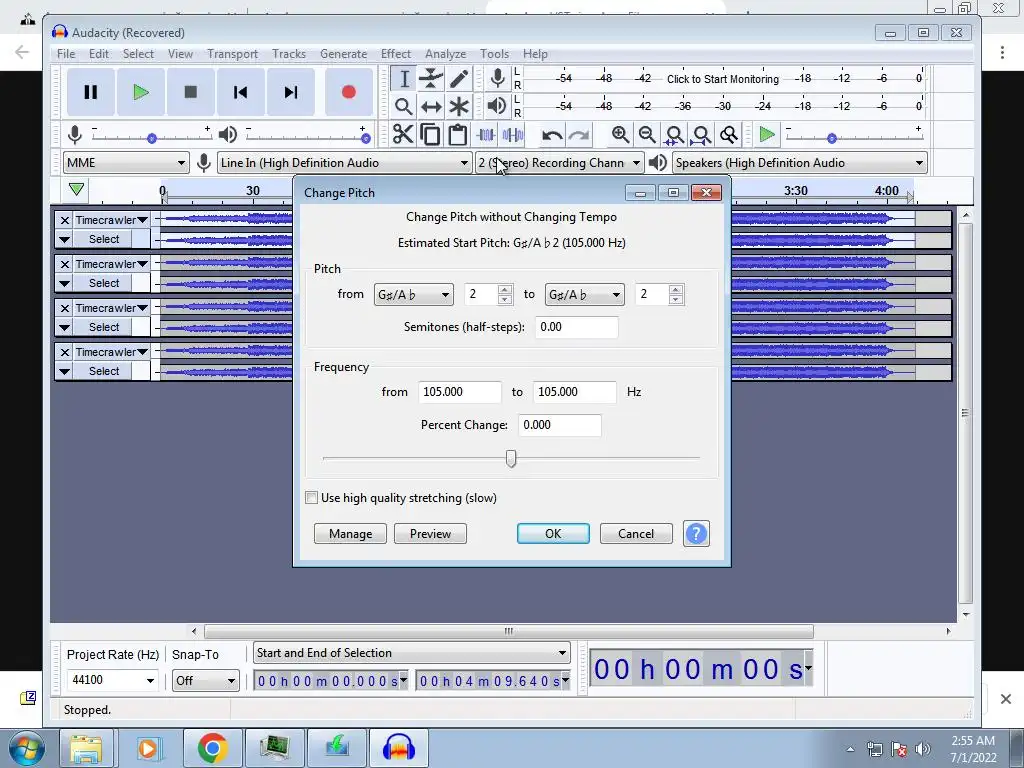Click the Silence audio icon

(513, 135)
